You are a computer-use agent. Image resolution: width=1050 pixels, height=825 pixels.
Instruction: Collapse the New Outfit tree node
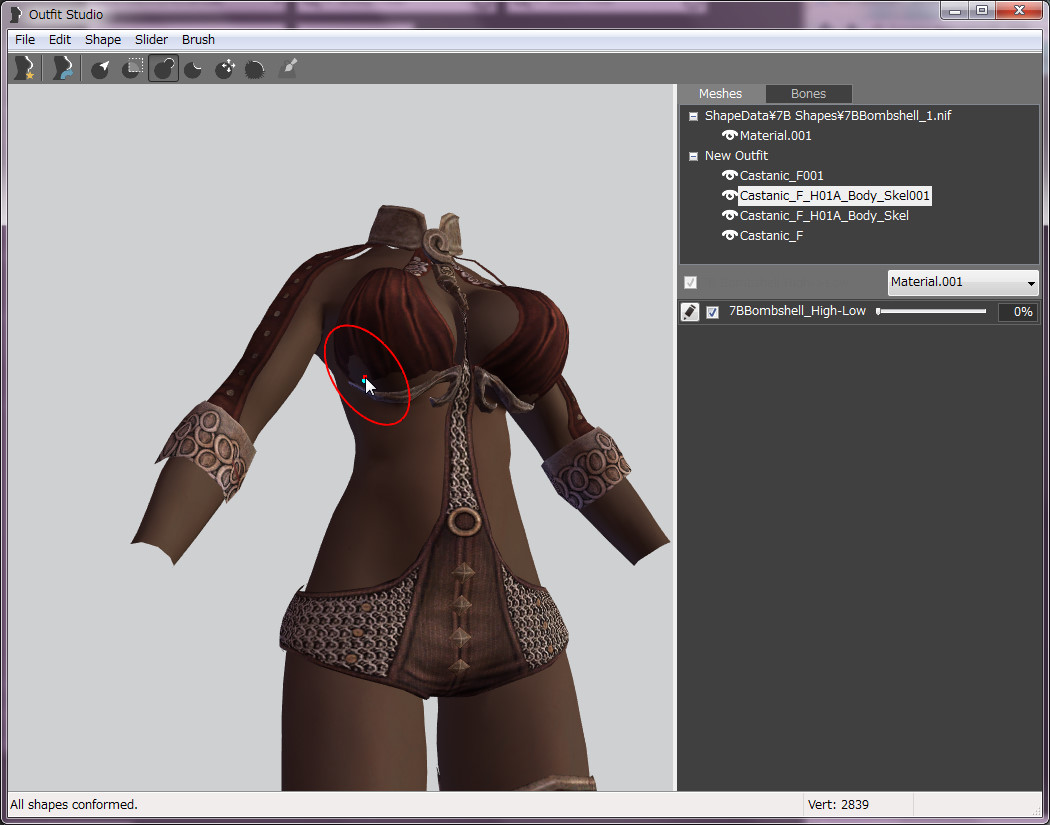(693, 156)
